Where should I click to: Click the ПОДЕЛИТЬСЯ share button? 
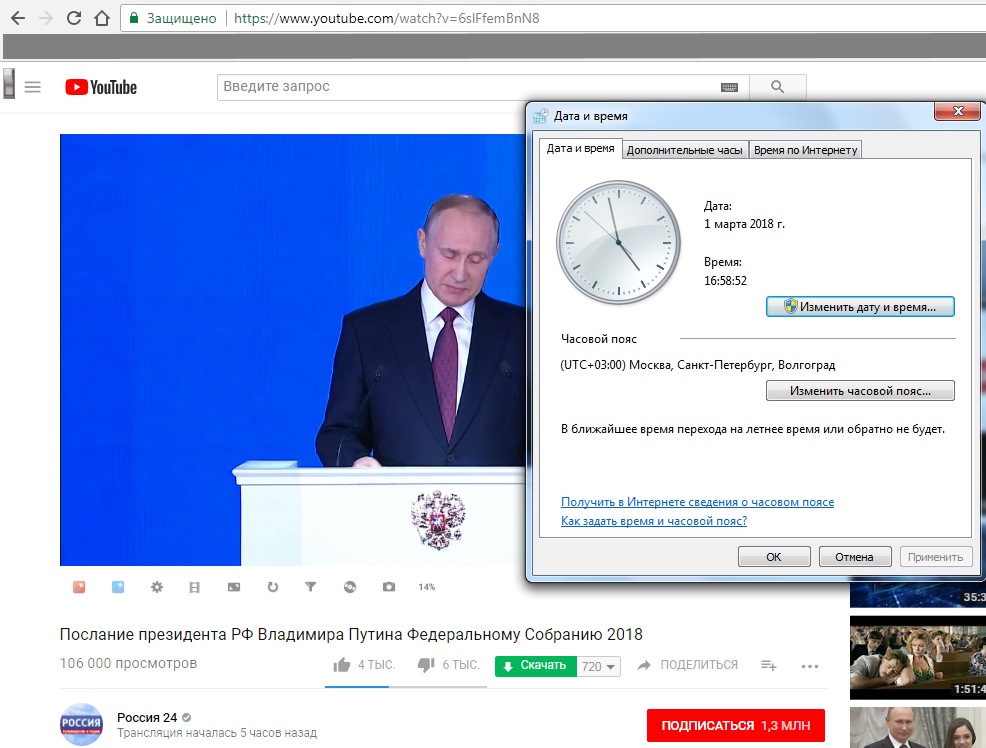(688, 665)
